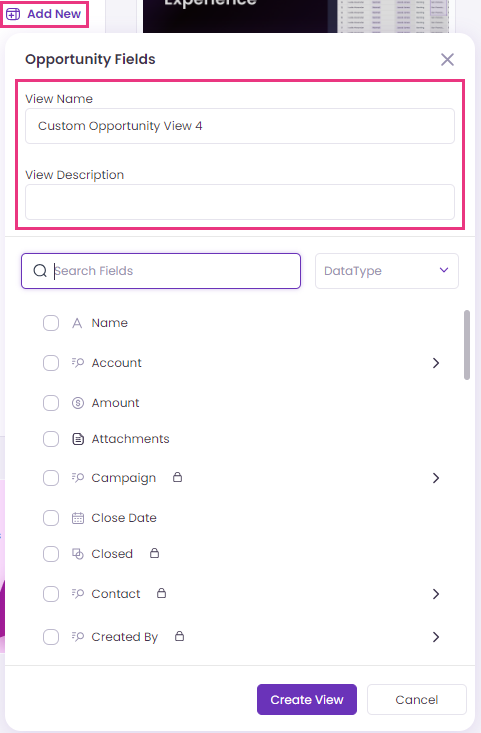Click the Cancel button
This screenshot has width=481, height=733.
[x=416, y=699]
